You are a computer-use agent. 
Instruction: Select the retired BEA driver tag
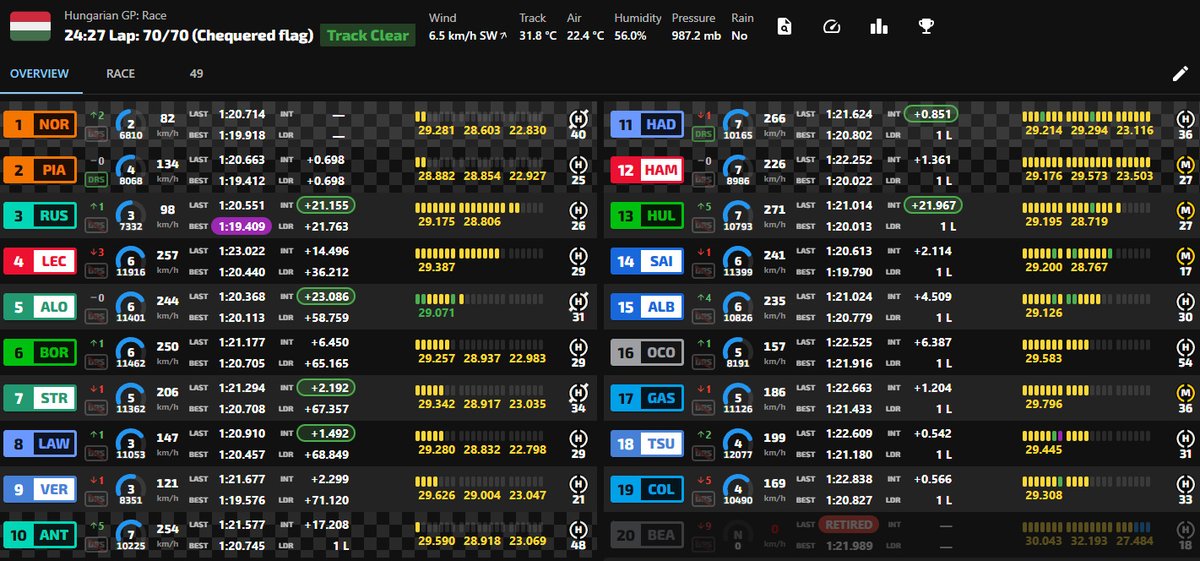[647, 534]
